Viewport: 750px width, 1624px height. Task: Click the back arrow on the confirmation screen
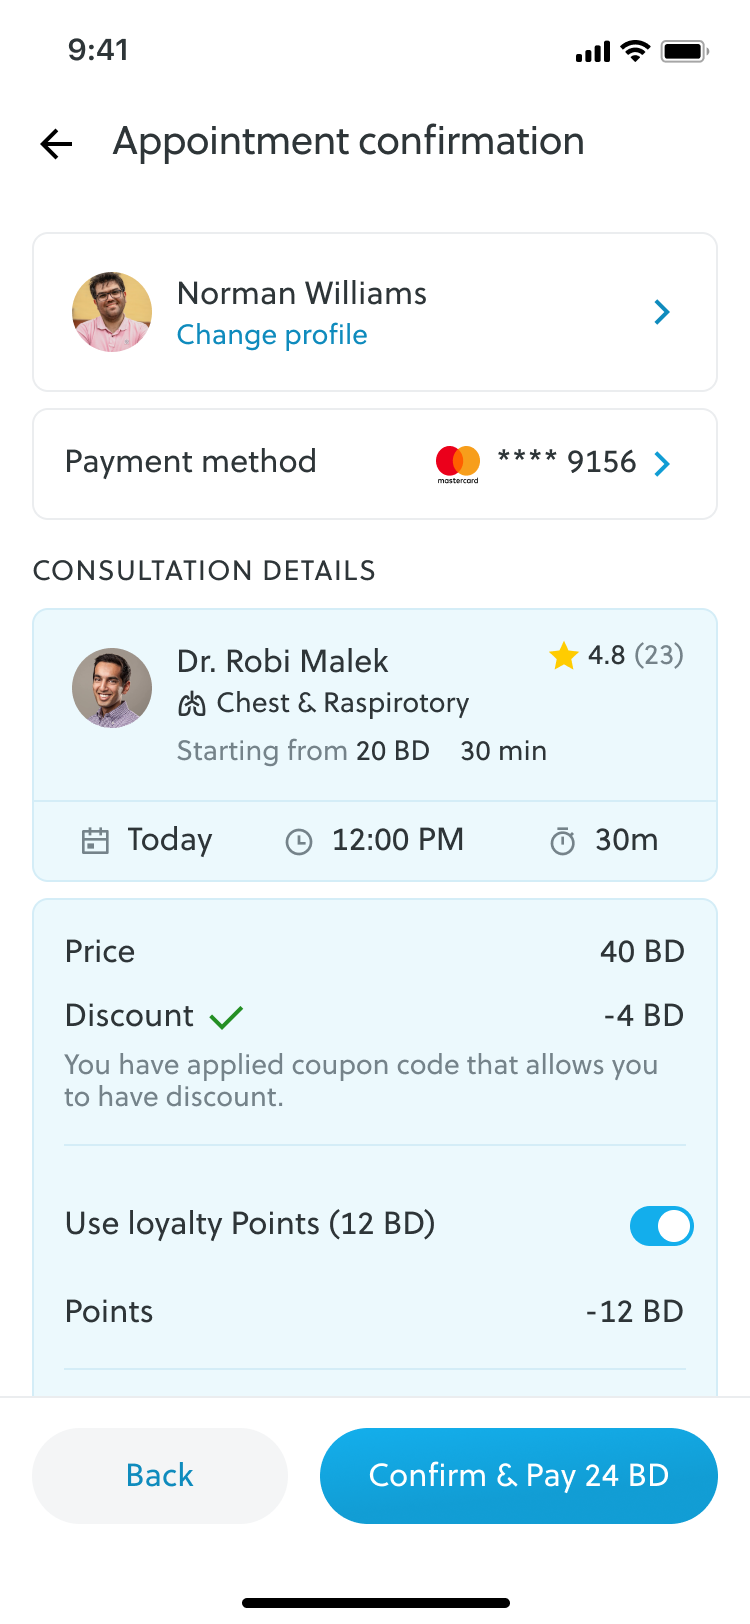(56, 143)
